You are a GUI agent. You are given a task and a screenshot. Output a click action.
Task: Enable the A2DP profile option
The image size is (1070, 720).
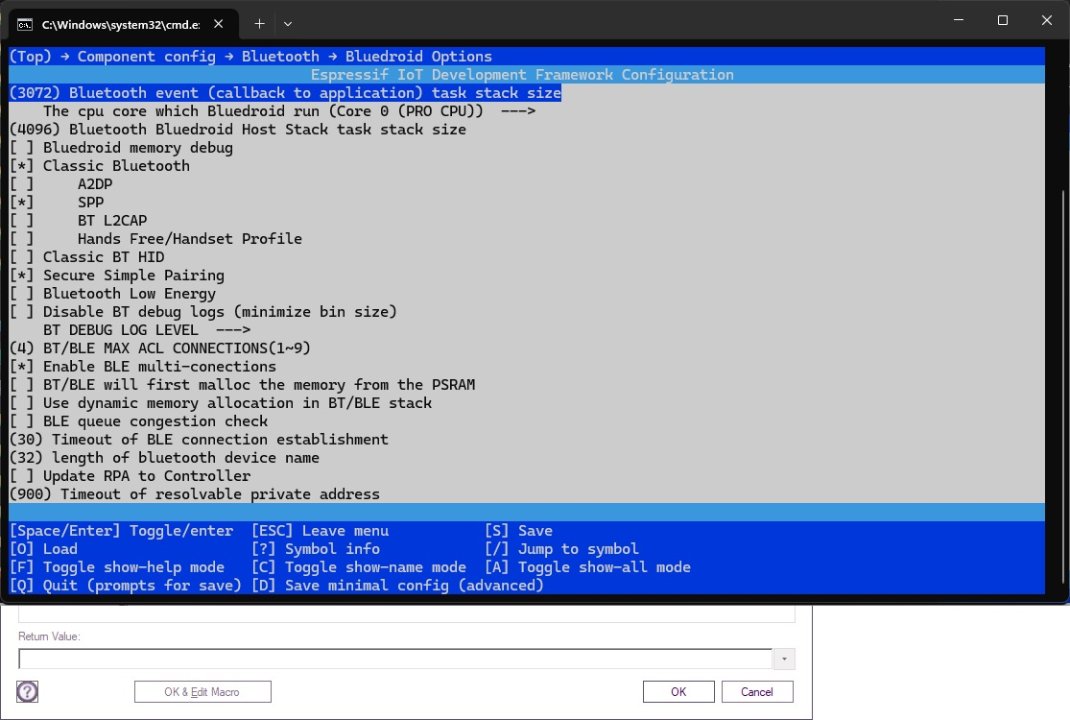coord(61,184)
